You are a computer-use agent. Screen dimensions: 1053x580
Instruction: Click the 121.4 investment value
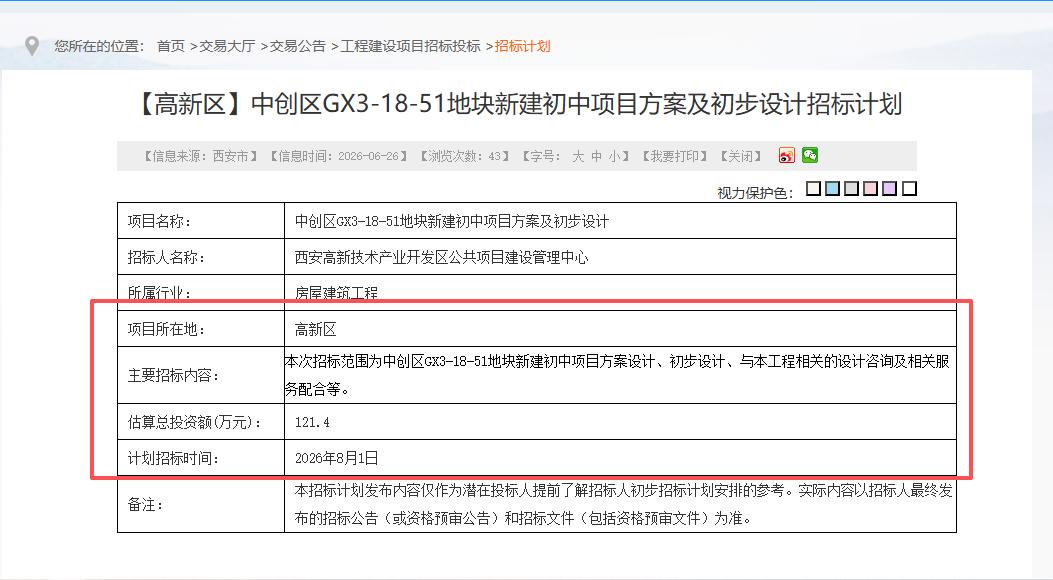pos(312,422)
